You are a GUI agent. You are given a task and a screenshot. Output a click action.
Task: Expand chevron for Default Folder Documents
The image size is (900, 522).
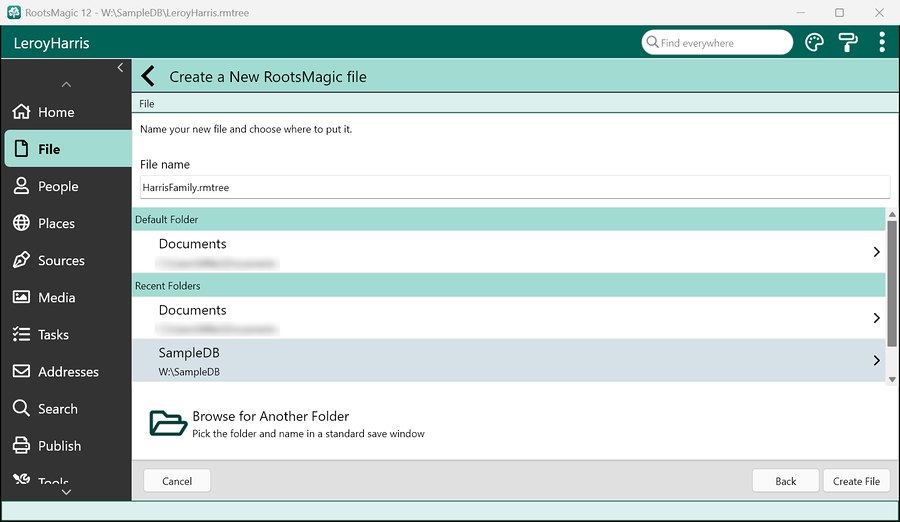pos(876,252)
